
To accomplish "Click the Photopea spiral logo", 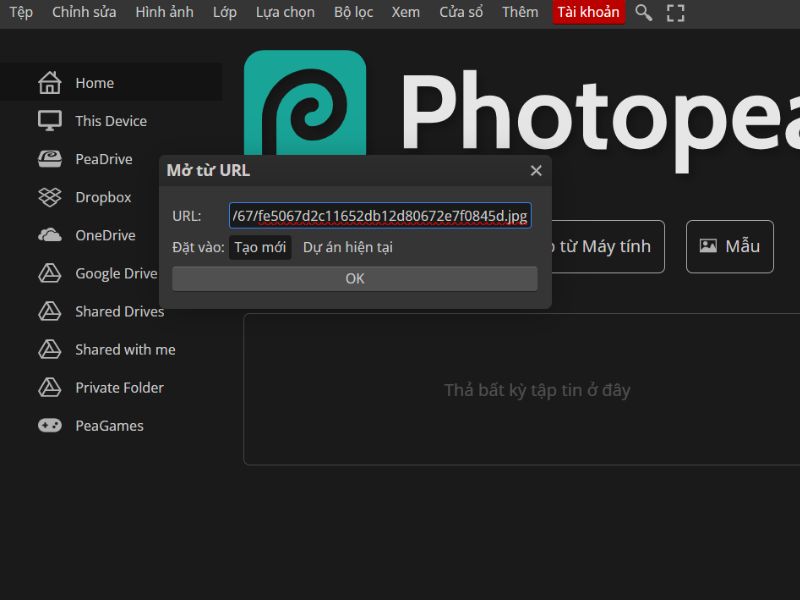I will 305,102.
